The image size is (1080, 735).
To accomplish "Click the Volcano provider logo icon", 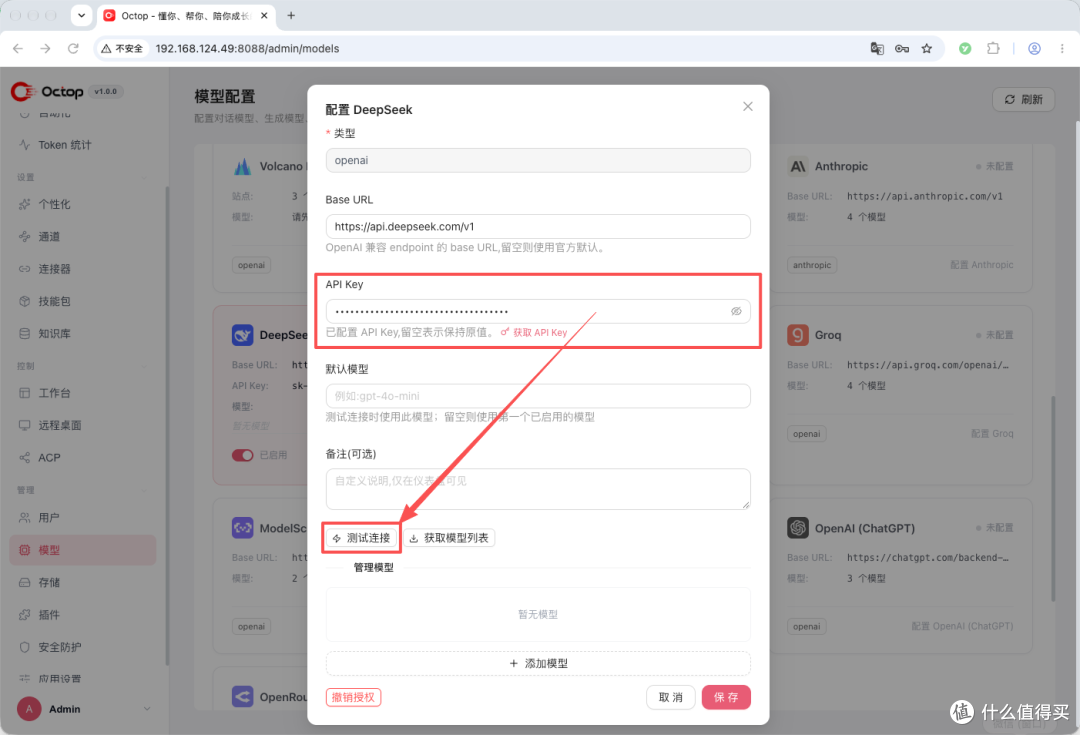I will pos(242,166).
